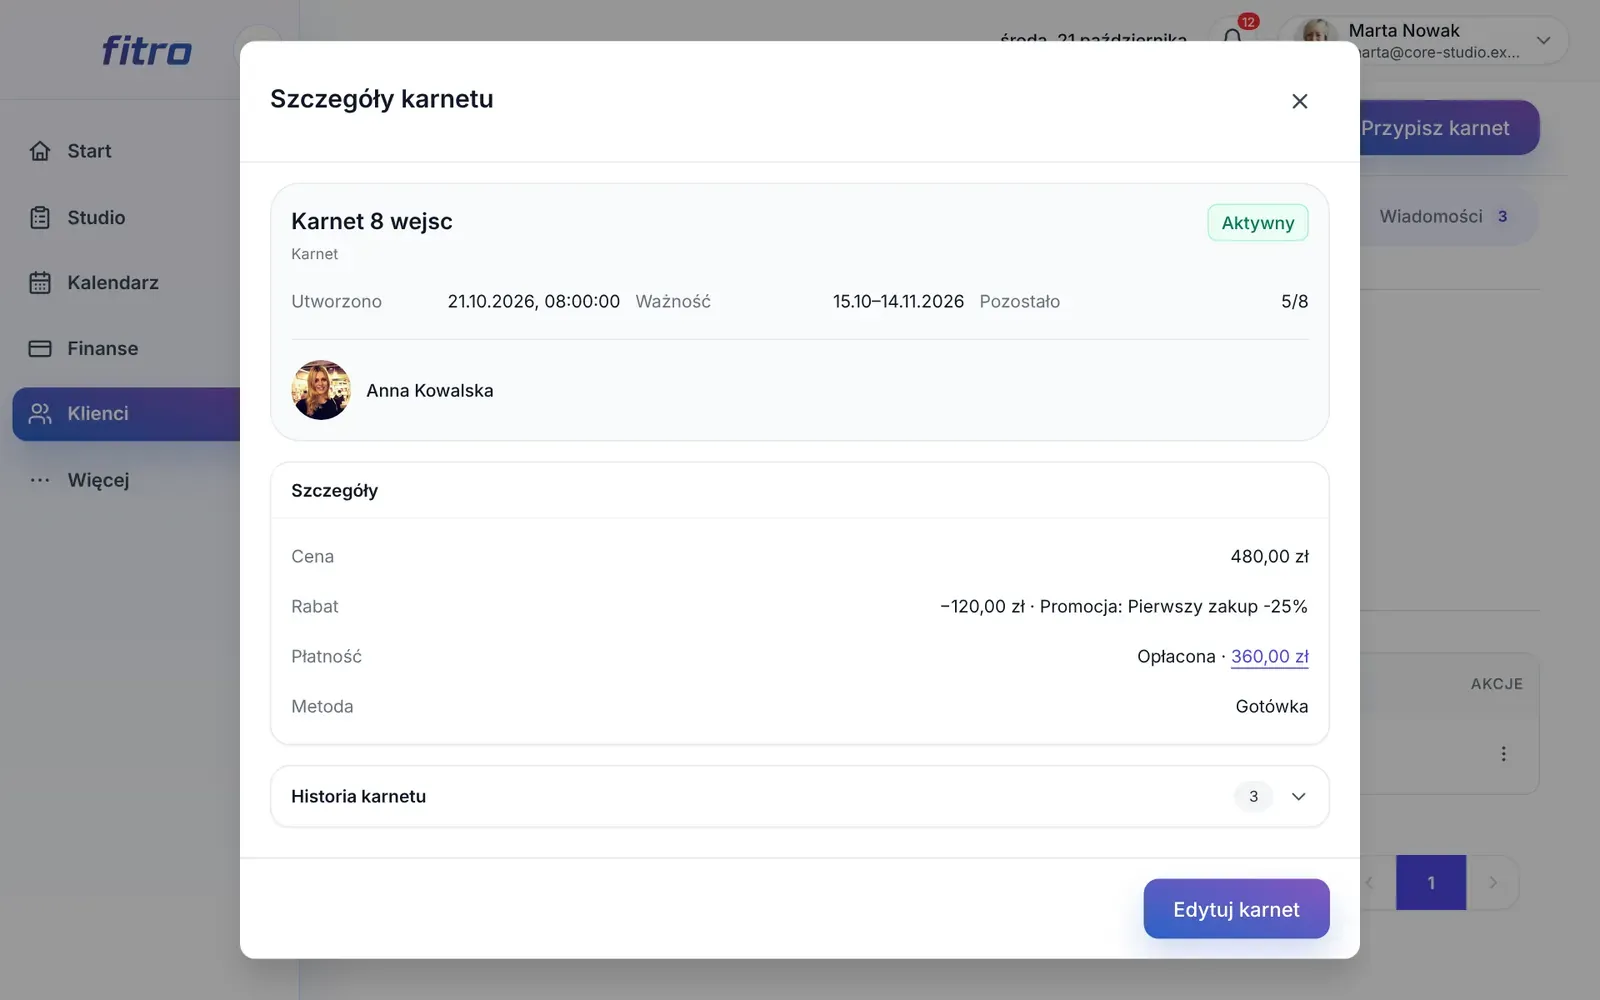Screen dimensions: 1600x1000
Task: Click the price value 480,00 zł
Action: [1269, 557]
